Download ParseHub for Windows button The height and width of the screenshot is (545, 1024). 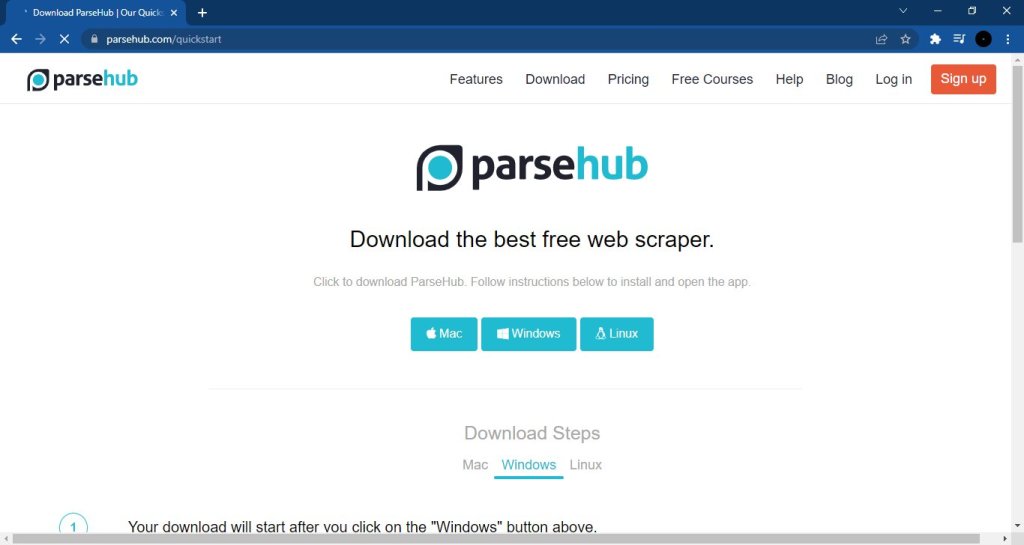point(528,334)
